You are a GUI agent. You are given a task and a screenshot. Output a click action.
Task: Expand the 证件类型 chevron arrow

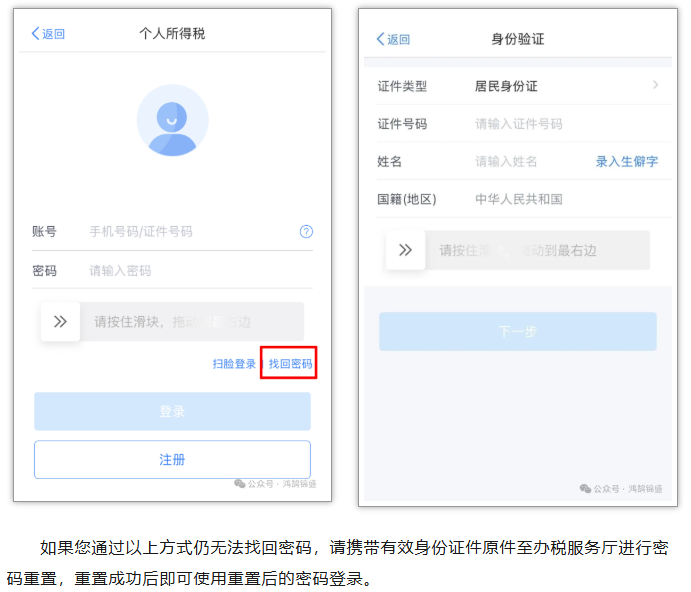[655, 85]
